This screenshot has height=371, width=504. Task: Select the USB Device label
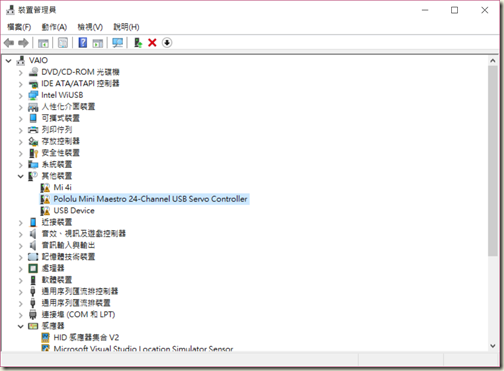pyautogui.click(x=74, y=211)
